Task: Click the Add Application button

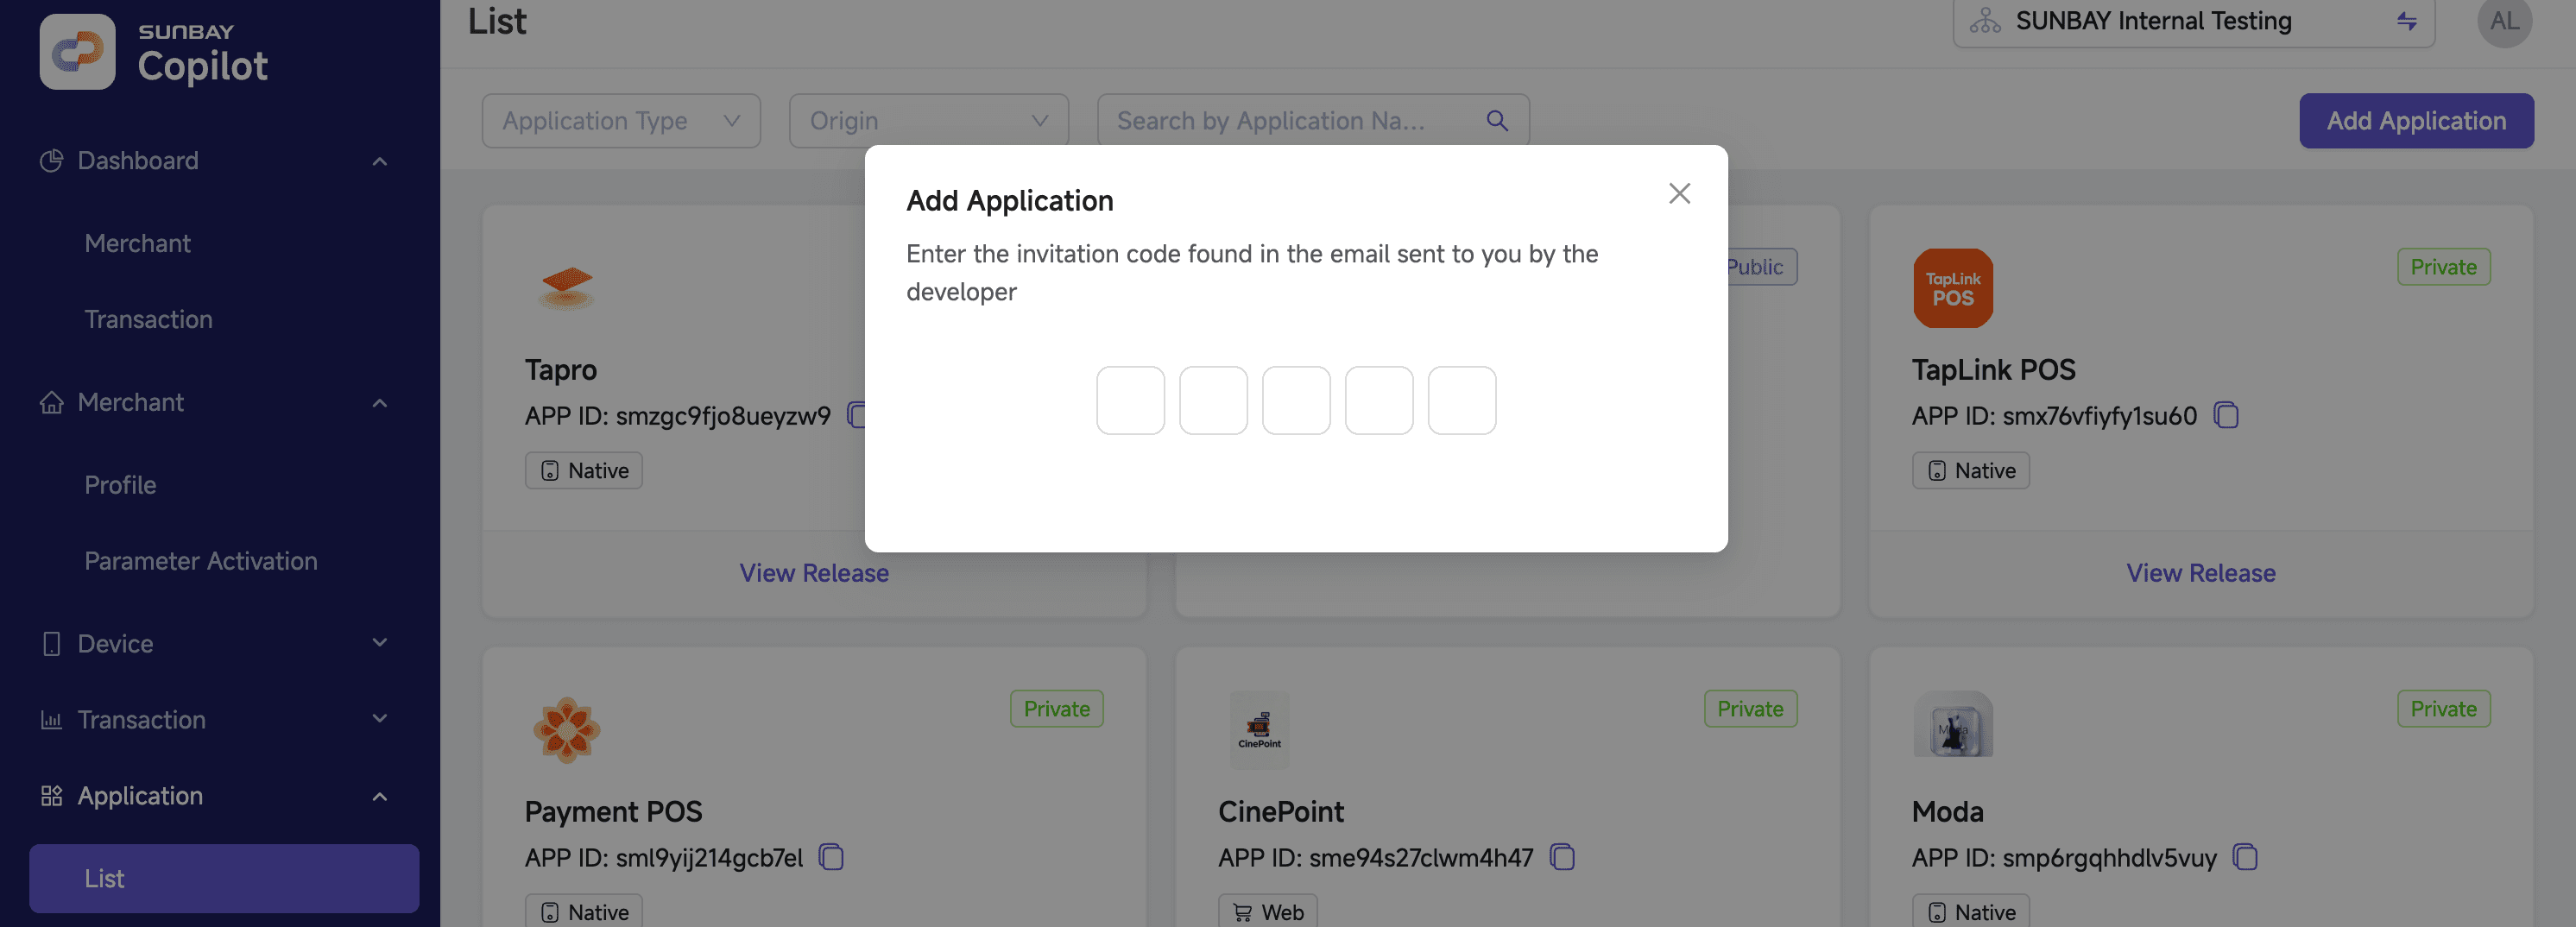Action: (2416, 121)
